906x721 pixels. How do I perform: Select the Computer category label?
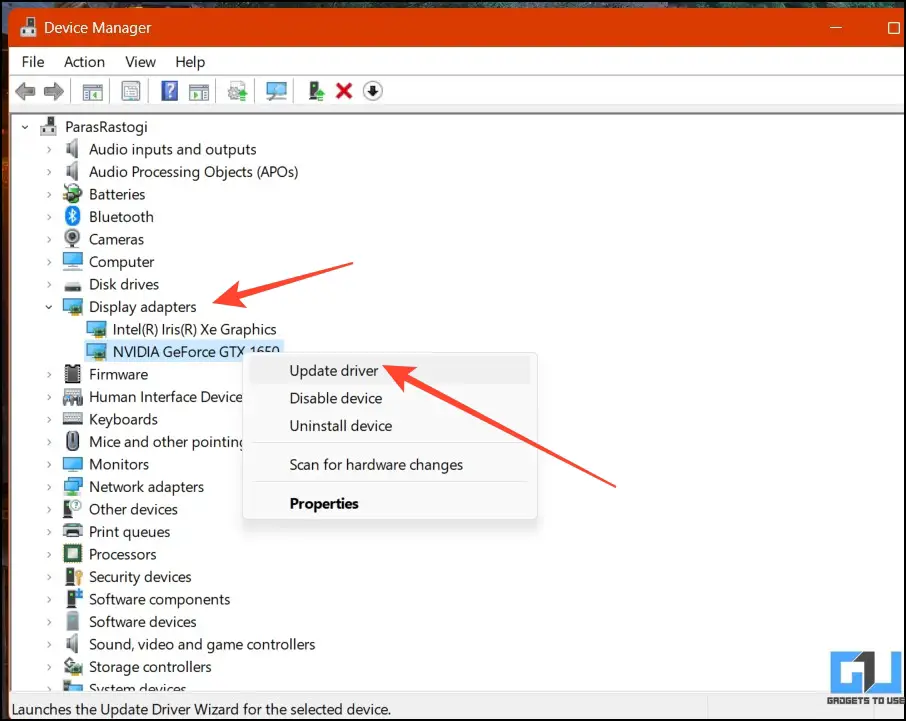pyautogui.click(x=121, y=262)
